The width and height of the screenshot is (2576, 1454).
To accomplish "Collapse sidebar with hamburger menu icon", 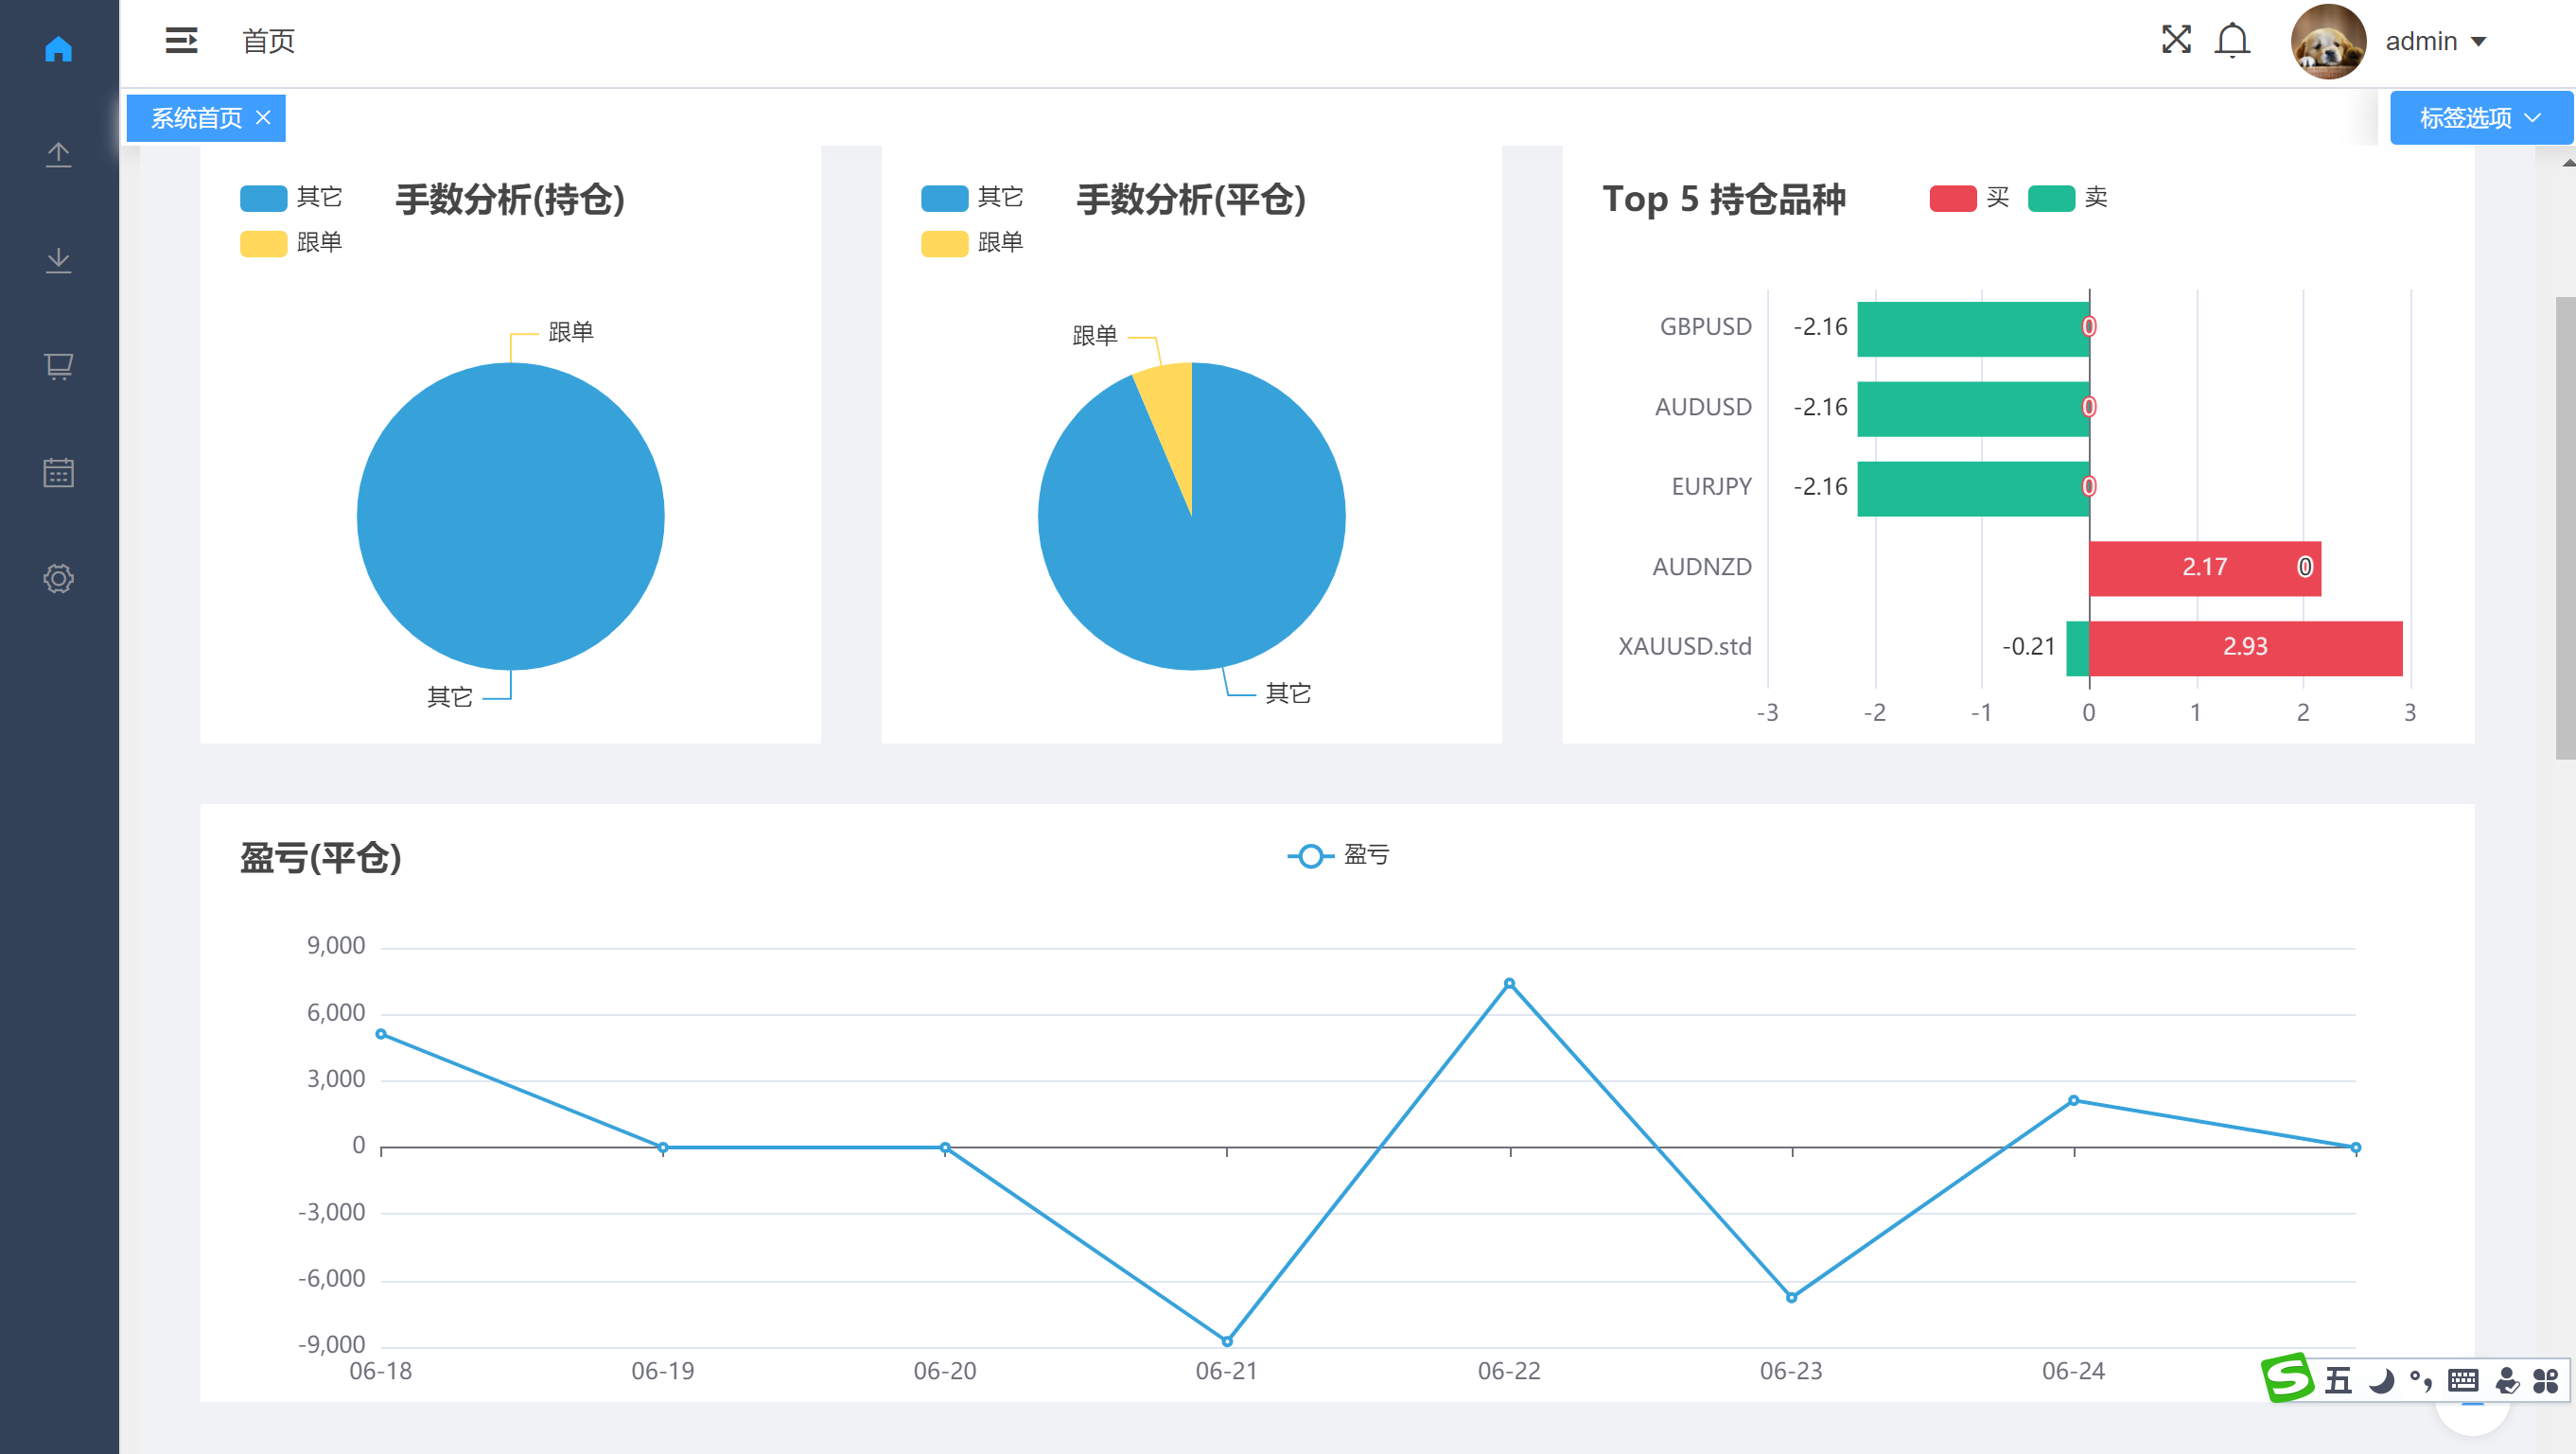I will pos(181,40).
